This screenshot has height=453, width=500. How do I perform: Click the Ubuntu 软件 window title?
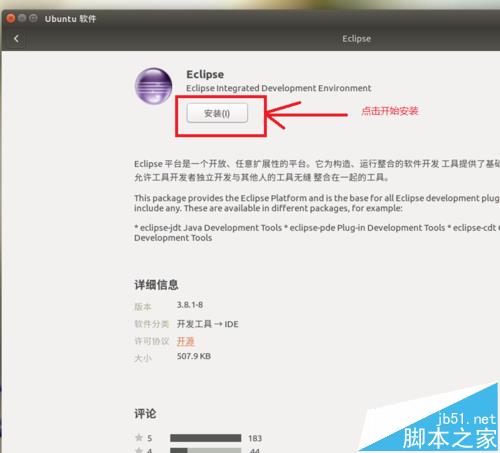pos(70,19)
